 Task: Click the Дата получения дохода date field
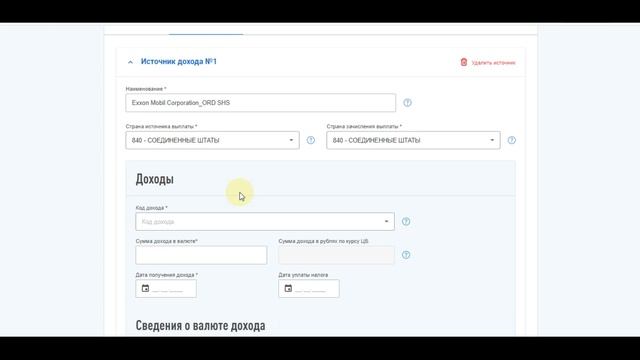coord(166,289)
